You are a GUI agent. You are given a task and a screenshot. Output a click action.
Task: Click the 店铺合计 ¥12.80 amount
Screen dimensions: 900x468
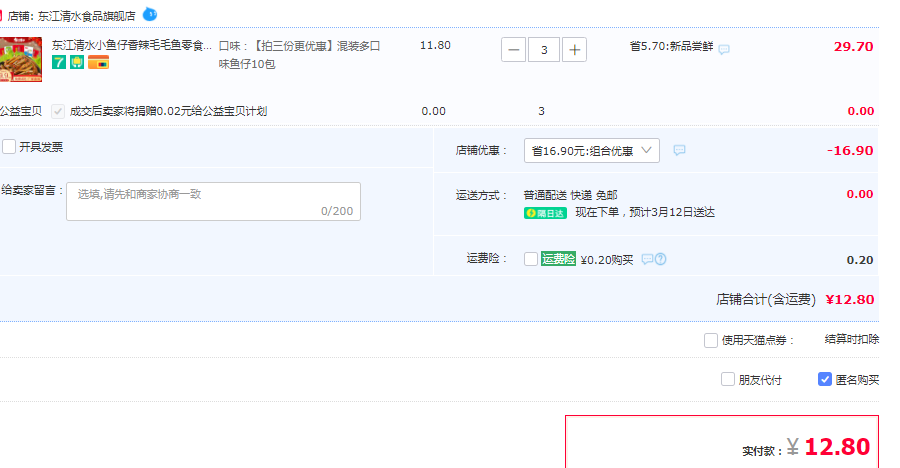coord(849,299)
